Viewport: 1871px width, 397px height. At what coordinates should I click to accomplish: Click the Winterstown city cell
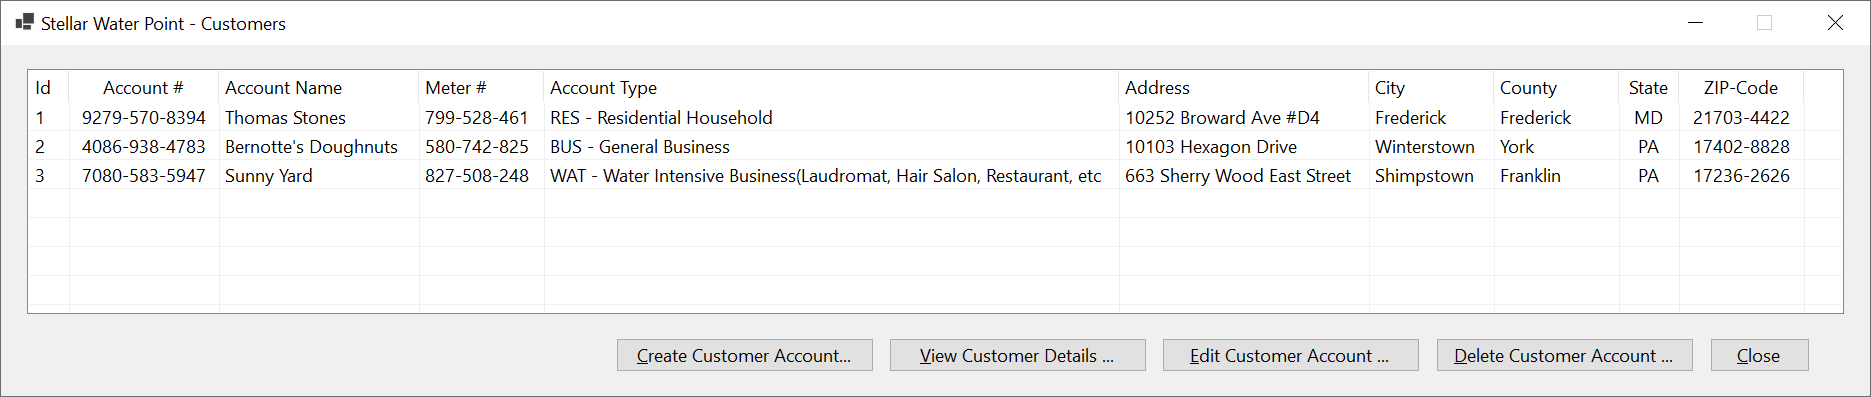(1425, 147)
